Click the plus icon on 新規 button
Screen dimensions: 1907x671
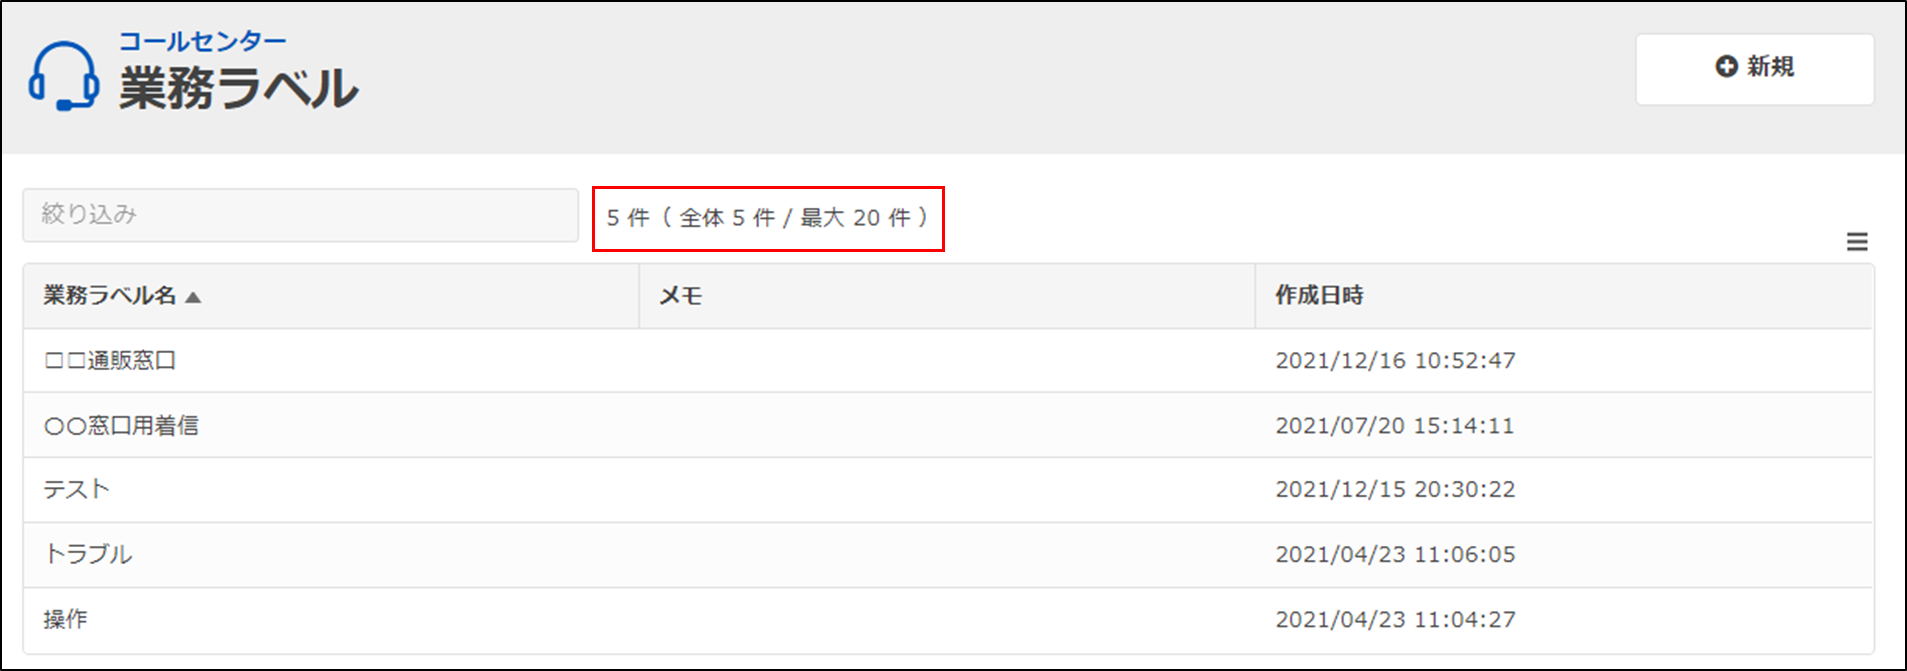click(x=1726, y=66)
